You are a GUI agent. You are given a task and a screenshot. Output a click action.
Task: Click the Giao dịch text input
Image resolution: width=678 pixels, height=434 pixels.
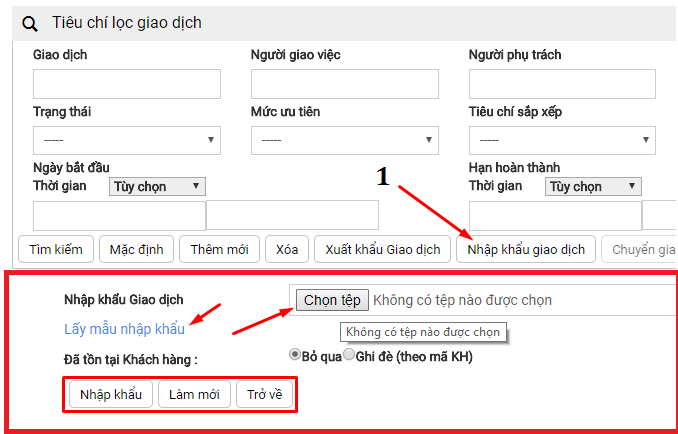pos(127,84)
